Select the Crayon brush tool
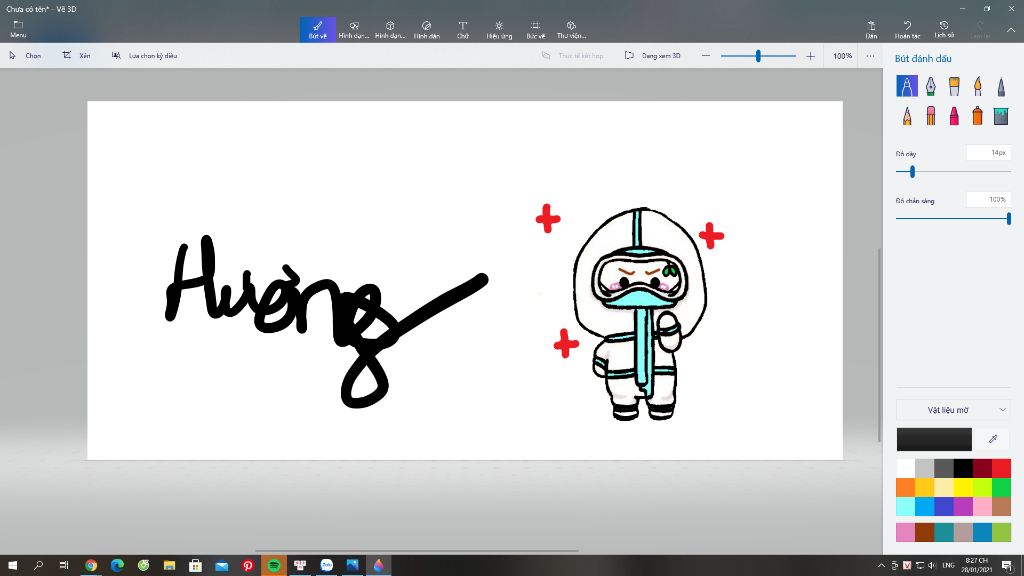The width and height of the screenshot is (1024, 576). [954, 116]
